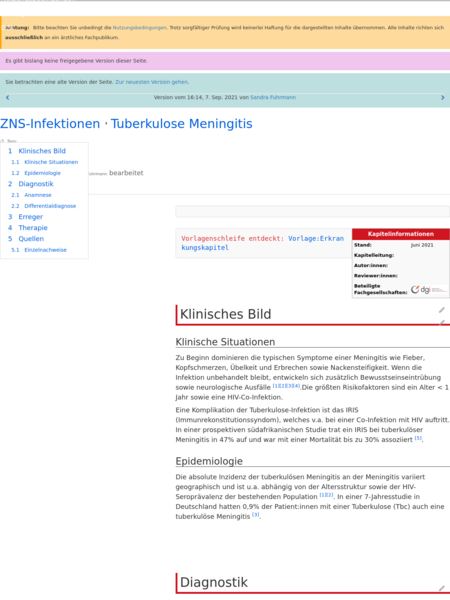Jump to '1 Klinisches Bild' in contents
450x600 pixels.
tap(37, 151)
